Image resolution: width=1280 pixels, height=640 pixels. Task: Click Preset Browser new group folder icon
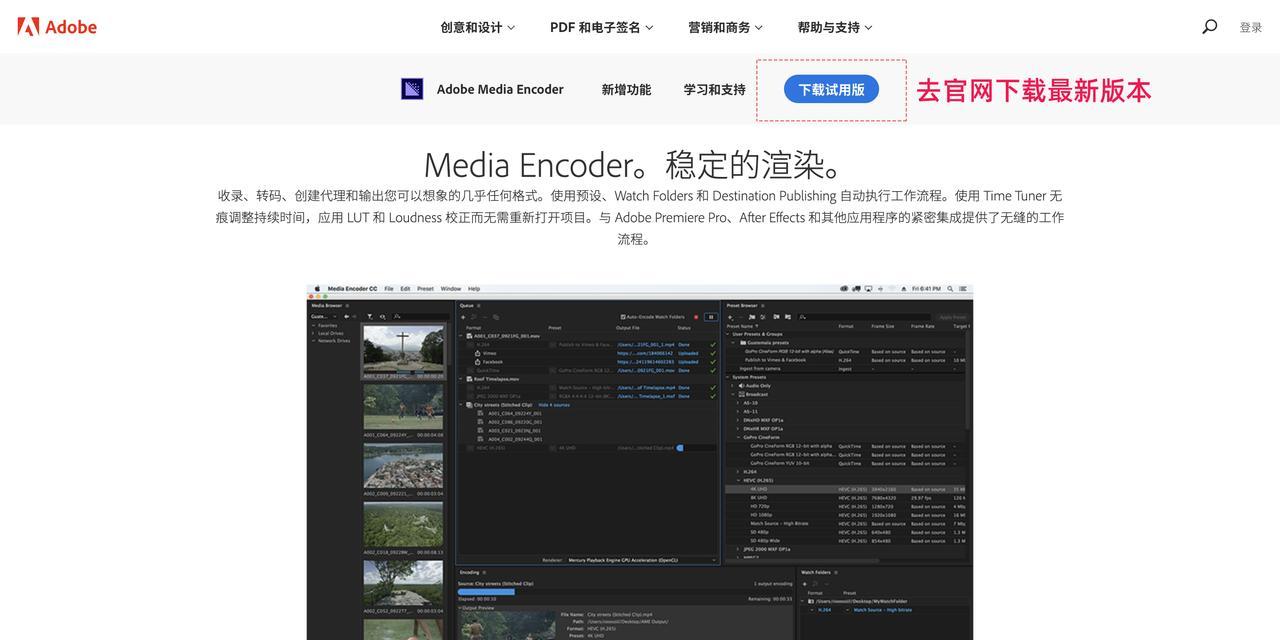(752, 317)
